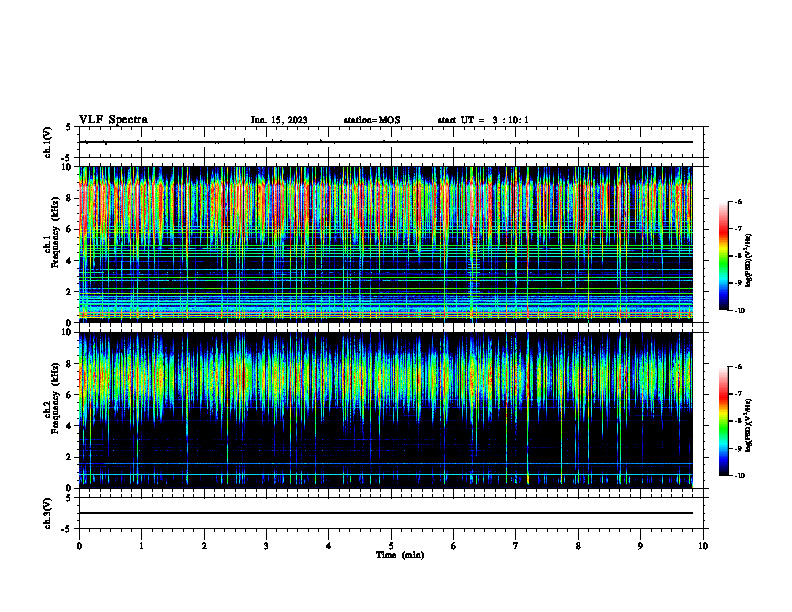
Task: Click time axis tick label "9" minutes
Action: 640,546
